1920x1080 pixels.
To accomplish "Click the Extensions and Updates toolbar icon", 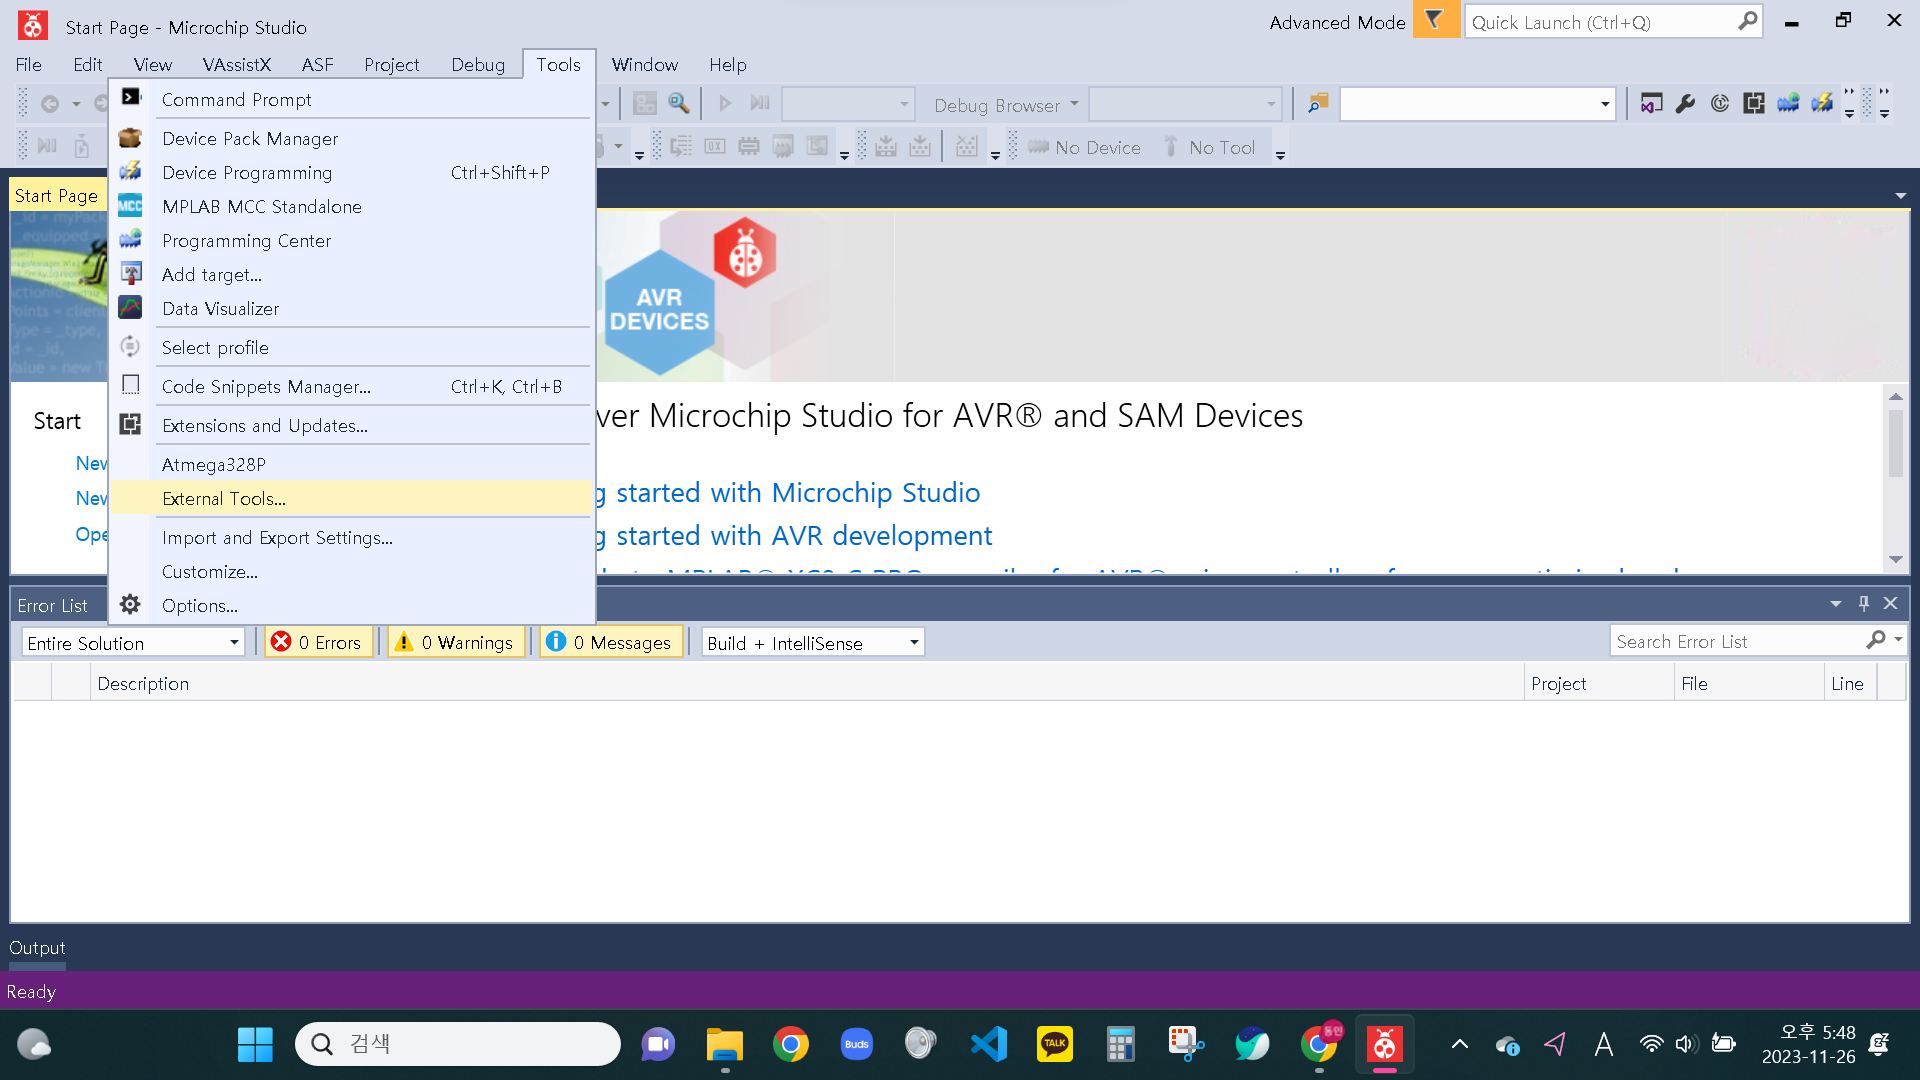I will (x=1753, y=104).
